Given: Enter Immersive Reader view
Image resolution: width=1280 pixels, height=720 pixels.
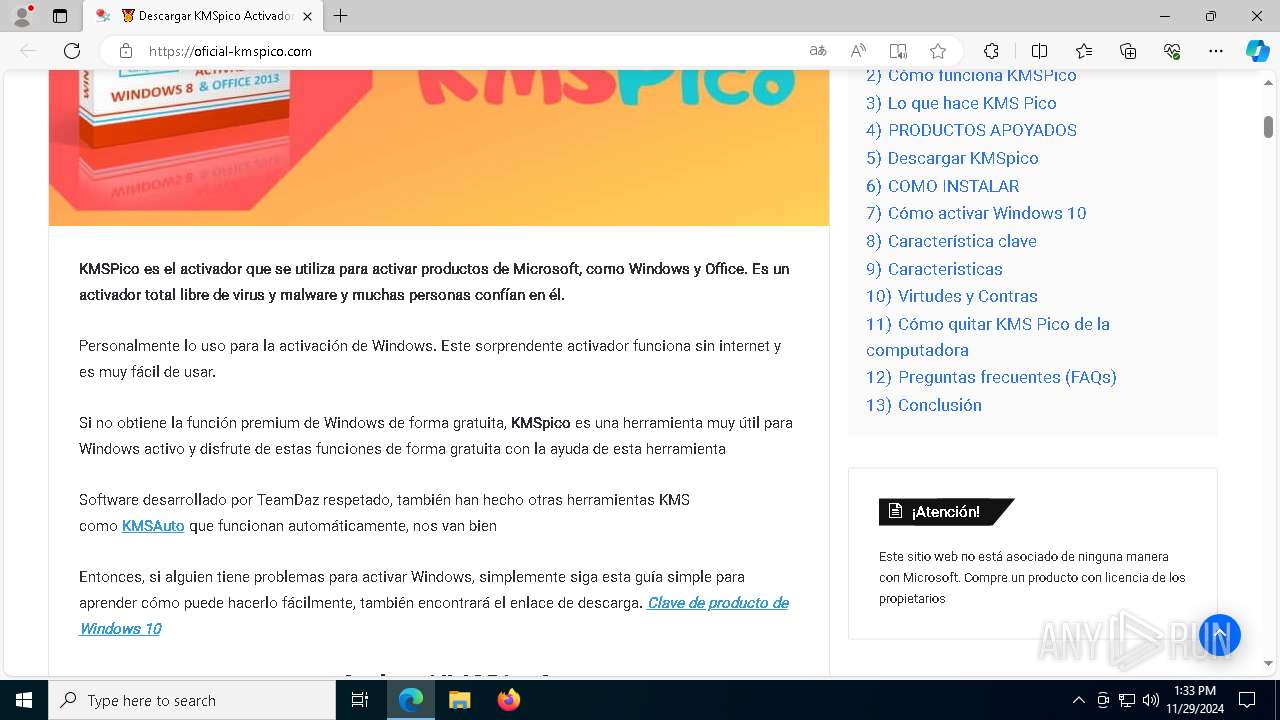Looking at the screenshot, I should [898, 51].
